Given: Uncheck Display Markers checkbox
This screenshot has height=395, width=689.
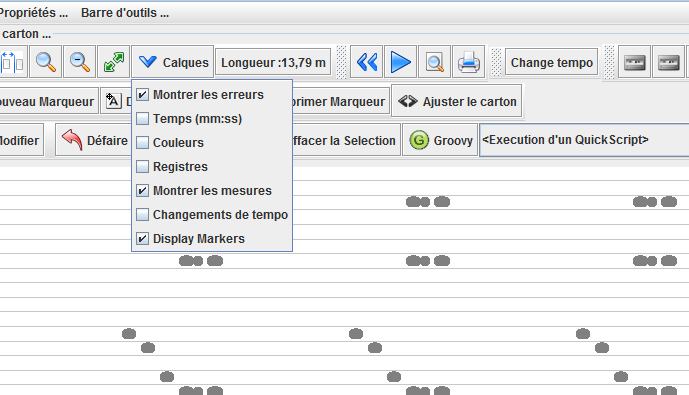Looking at the screenshot, I should coord(142,239).
